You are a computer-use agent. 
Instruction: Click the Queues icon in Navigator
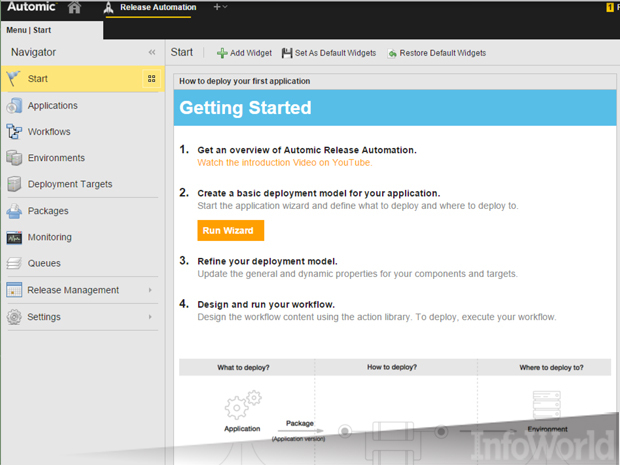click(14, 264)
